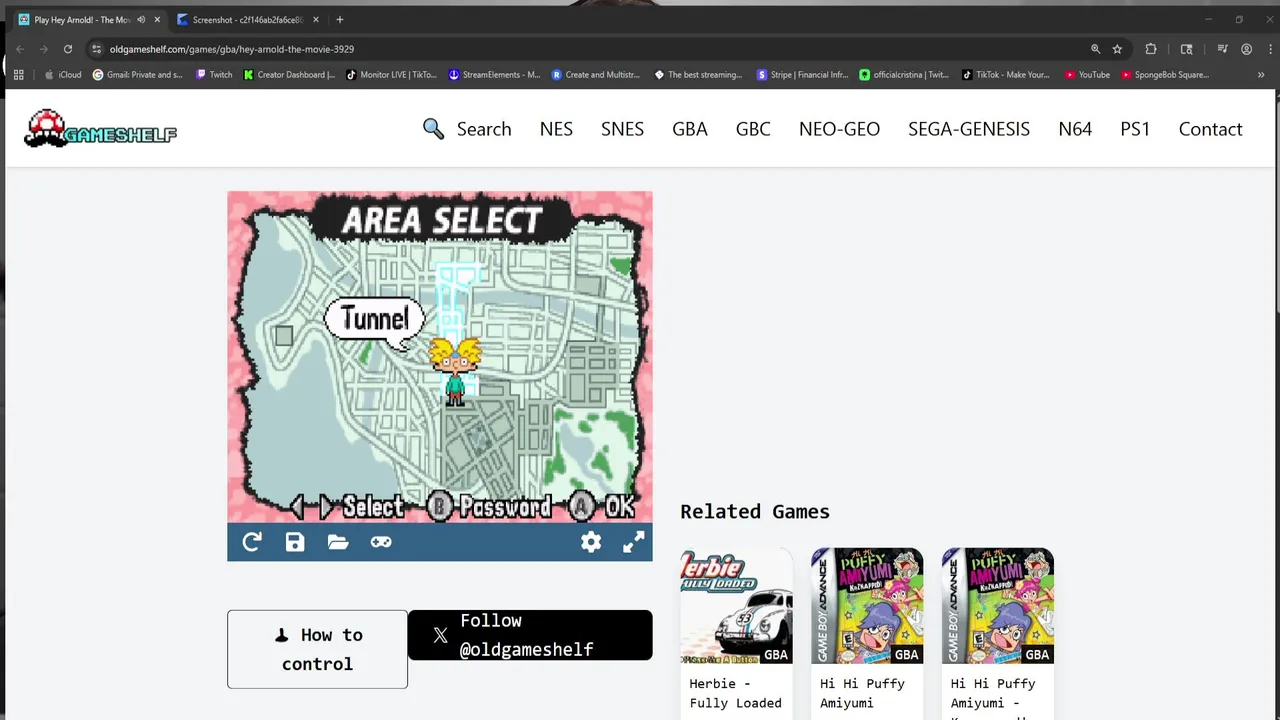1280x720 pixels.
Task: Switch to the Screenshot tab
Action: [x=250, y=20]
